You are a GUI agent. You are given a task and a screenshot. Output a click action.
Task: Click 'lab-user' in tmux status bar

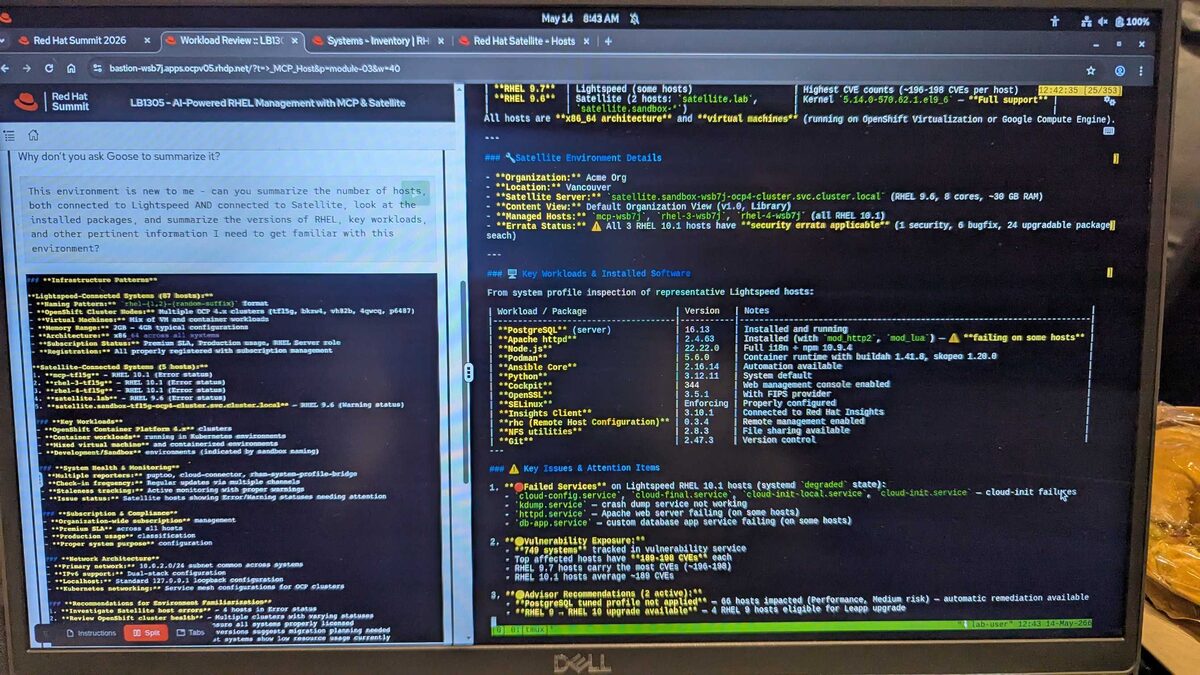point(992,624)
